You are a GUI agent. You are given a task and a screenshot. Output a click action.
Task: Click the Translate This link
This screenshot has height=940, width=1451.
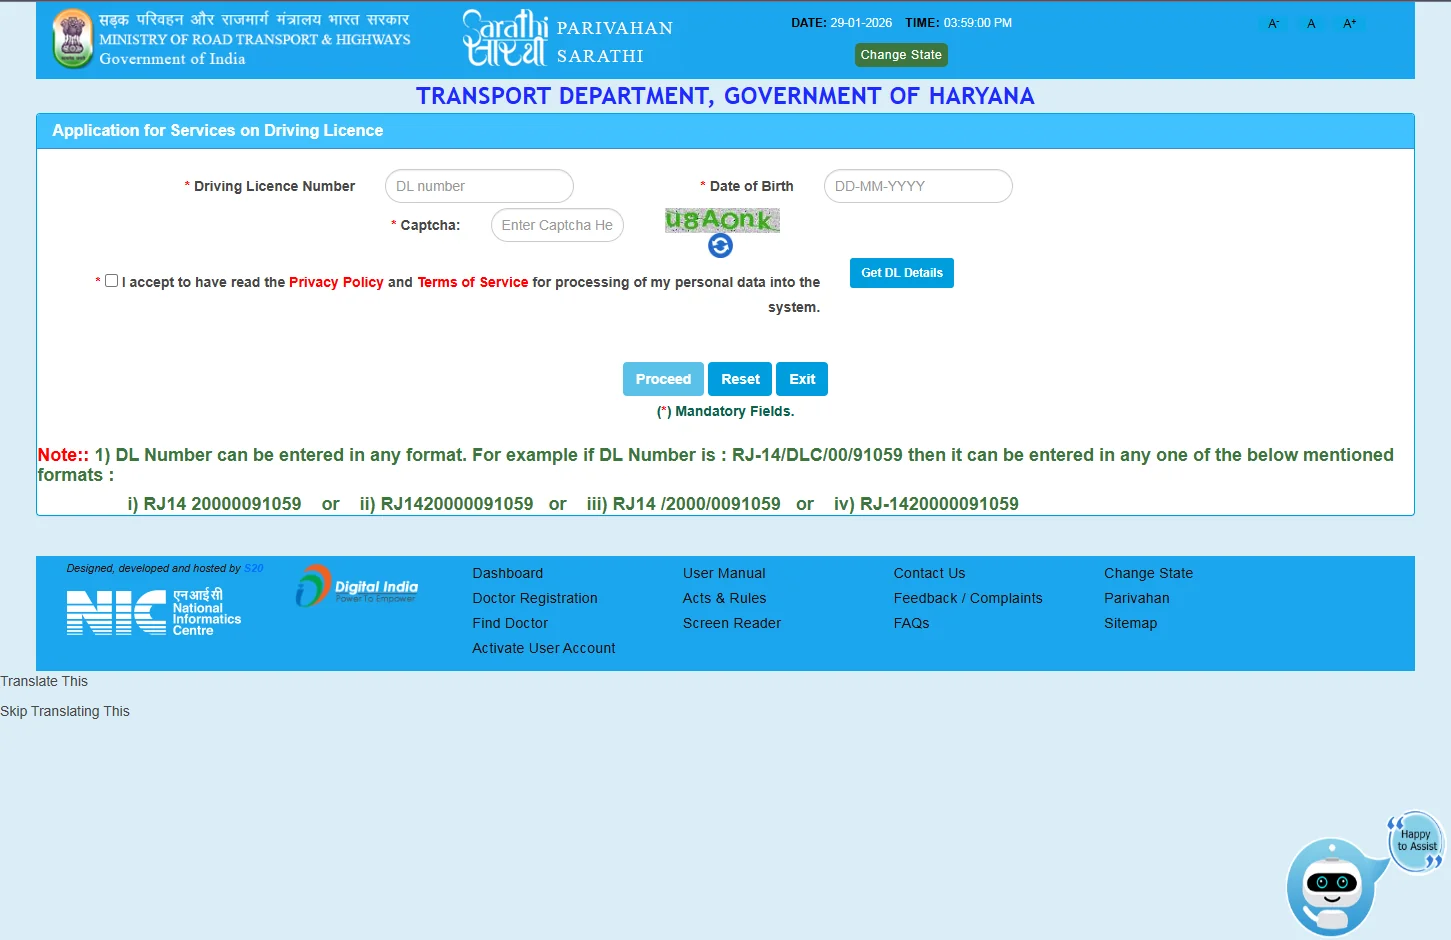44,681
